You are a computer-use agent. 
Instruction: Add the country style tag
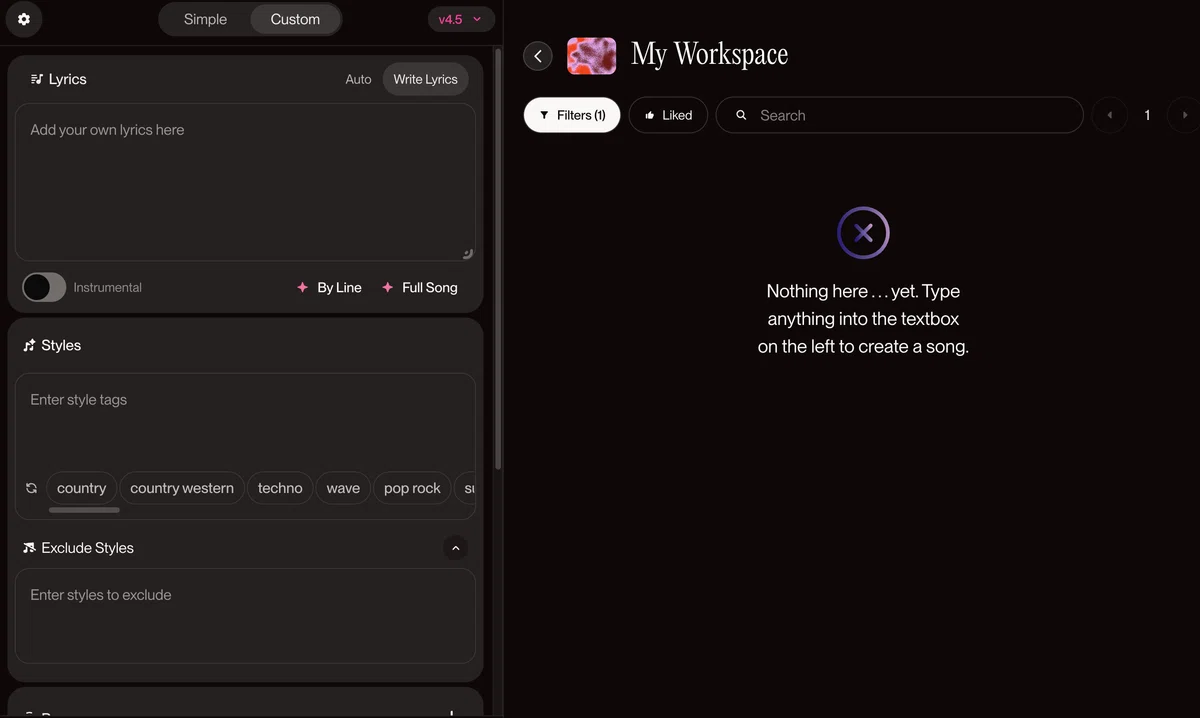click(x=81, y=488)
